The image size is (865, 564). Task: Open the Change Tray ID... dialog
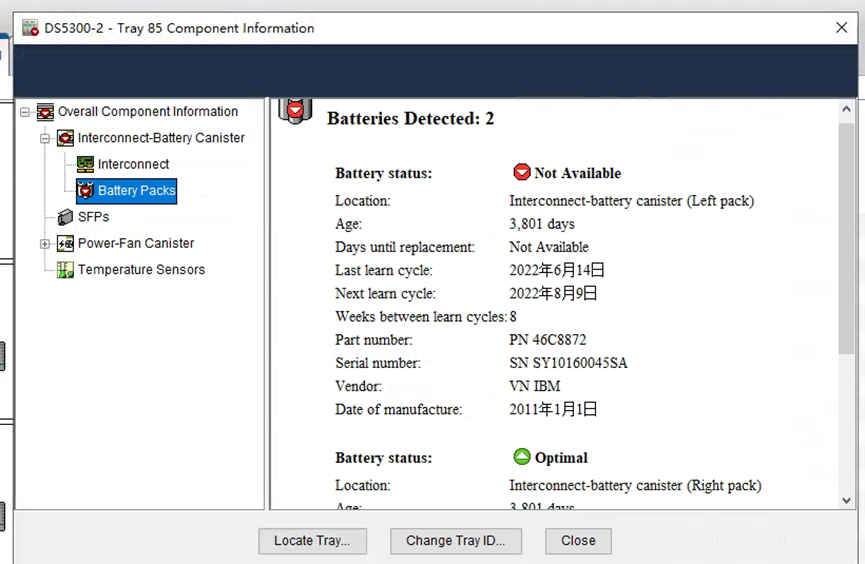455,541
